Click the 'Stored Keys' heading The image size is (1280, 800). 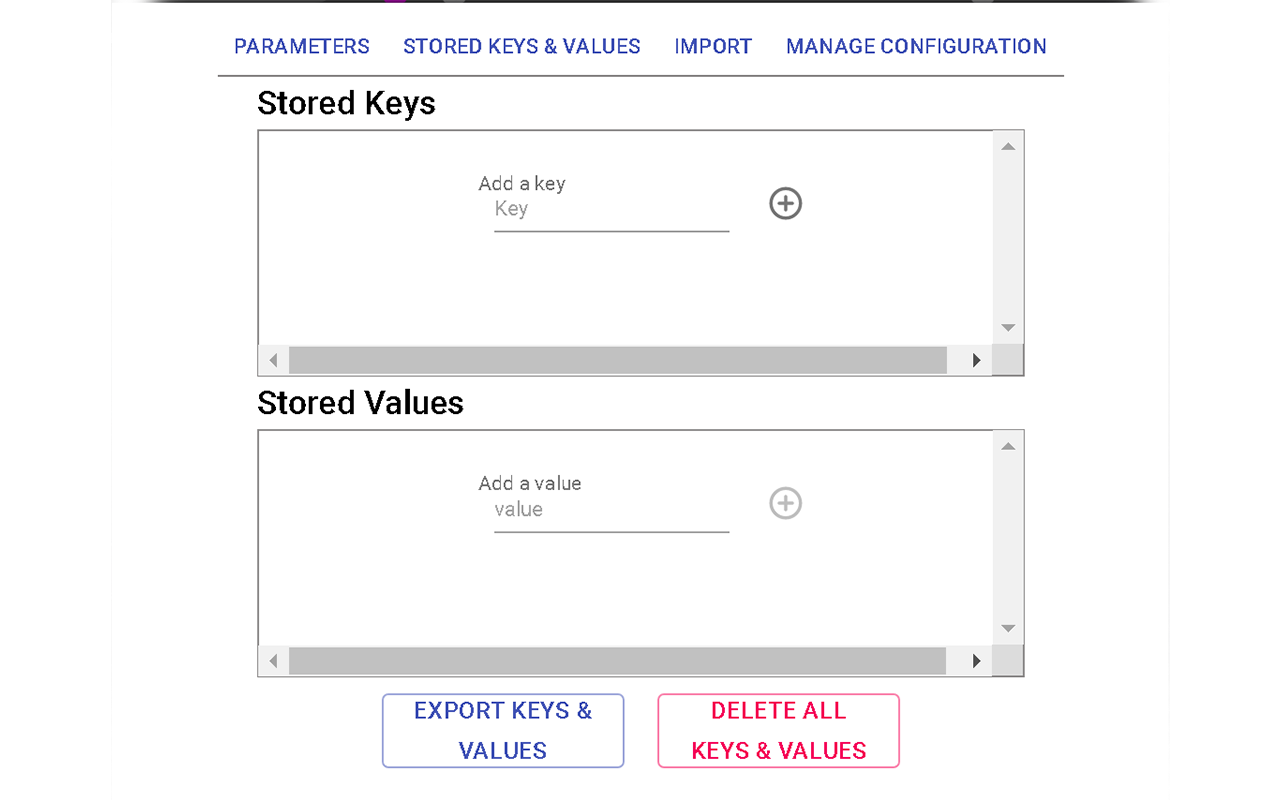[x=346, y=103]
